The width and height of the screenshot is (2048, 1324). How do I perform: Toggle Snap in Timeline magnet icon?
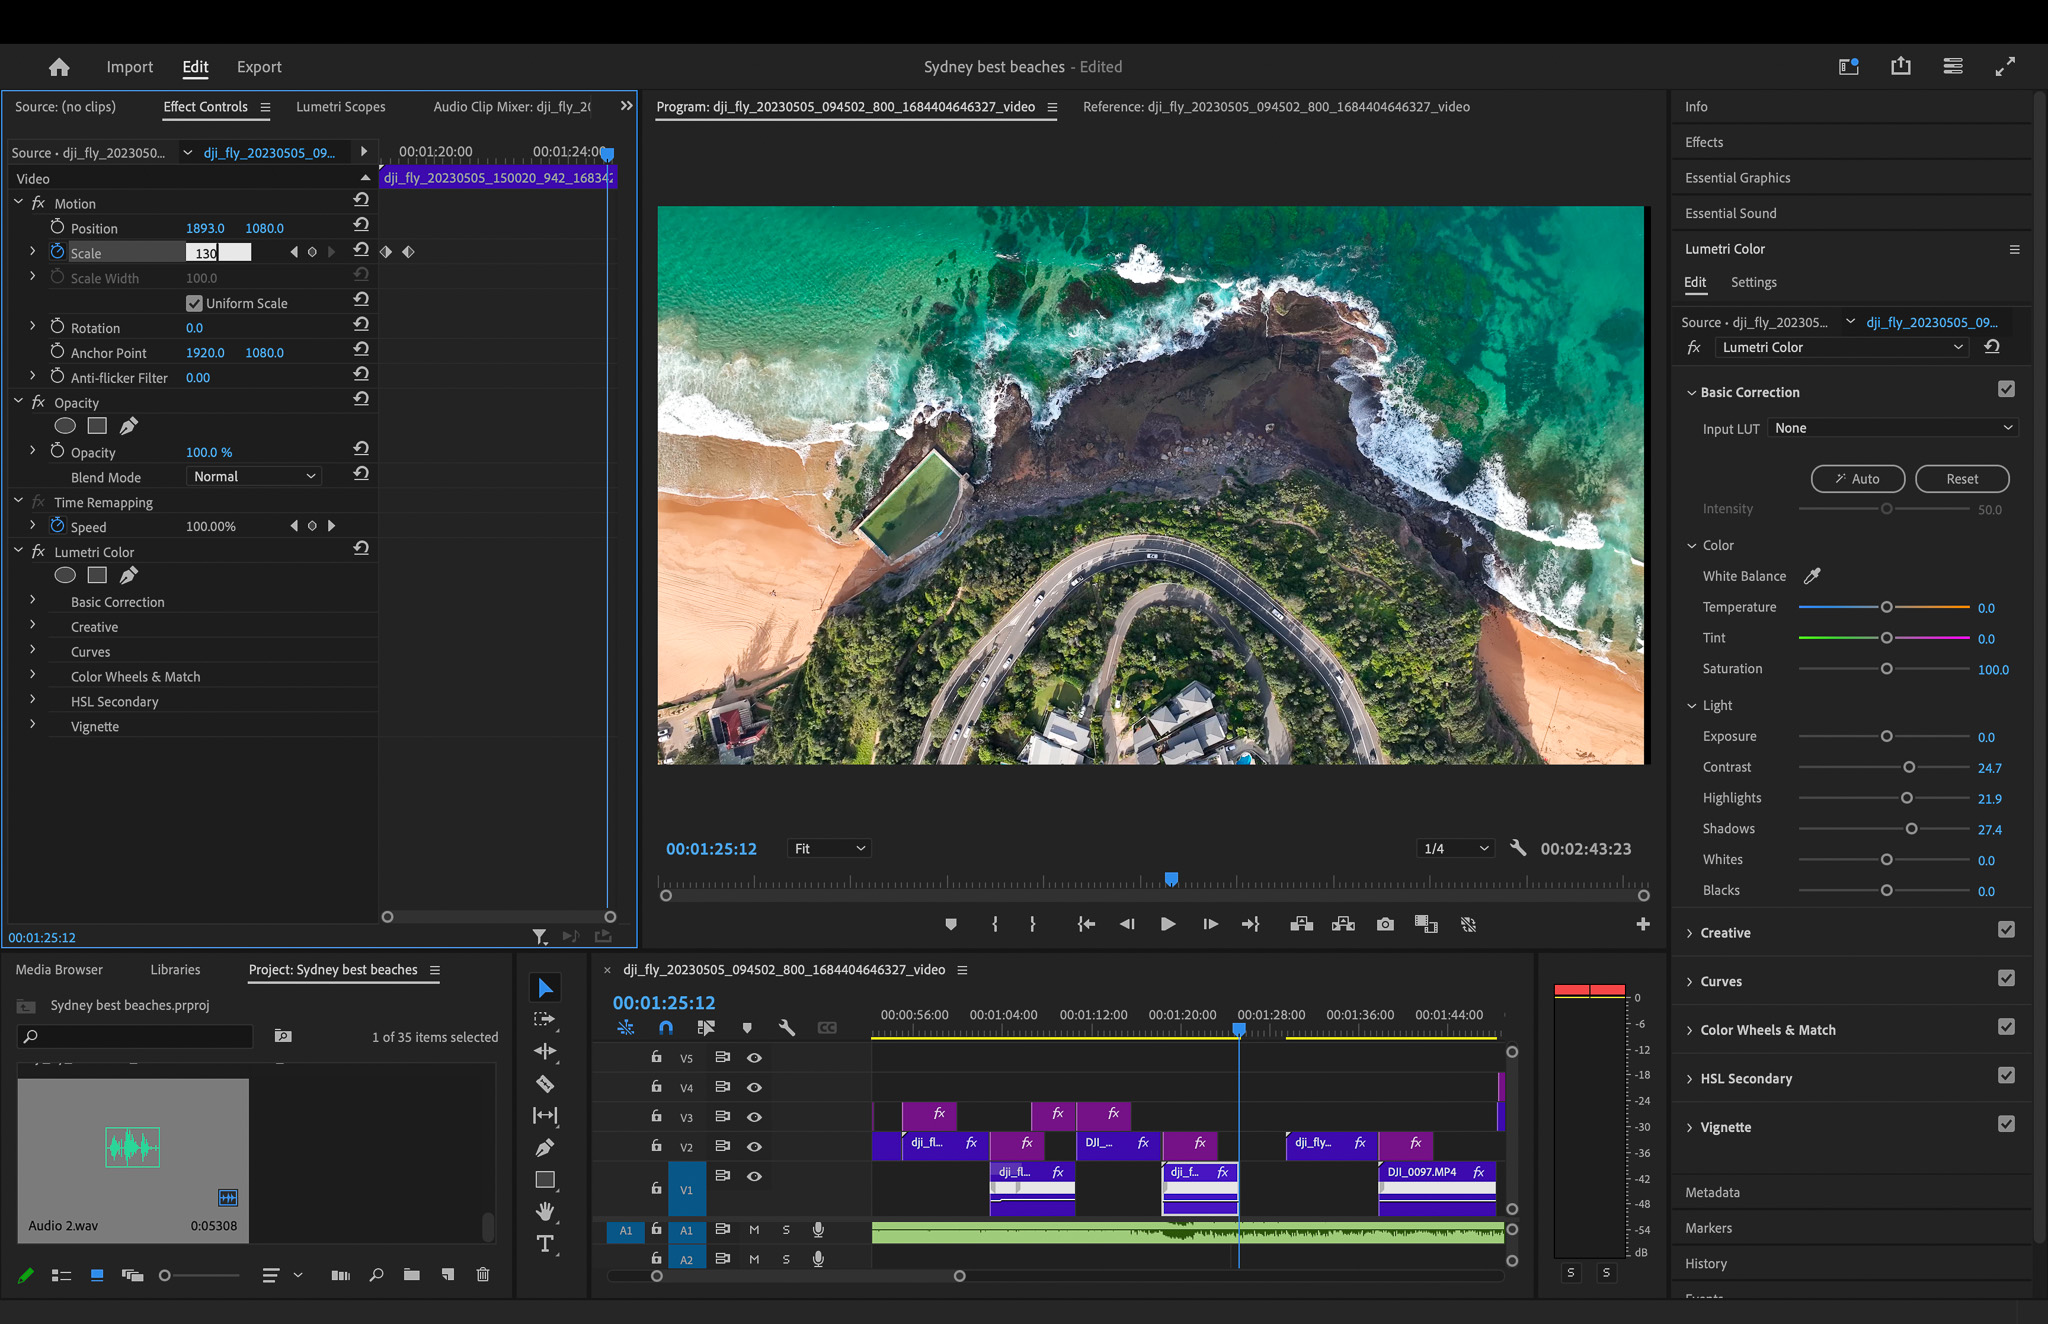[x=666, y=1028]
